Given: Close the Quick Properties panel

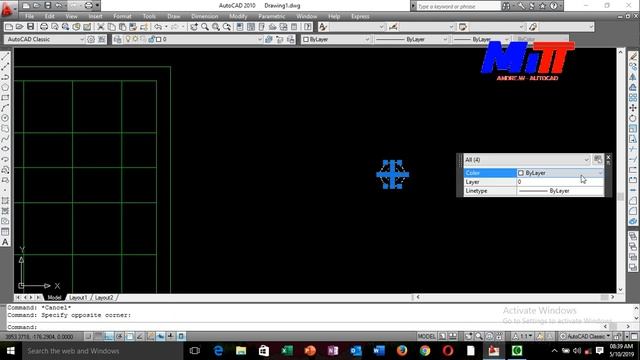Looking at the screenshot, I should tap(608, 157).
